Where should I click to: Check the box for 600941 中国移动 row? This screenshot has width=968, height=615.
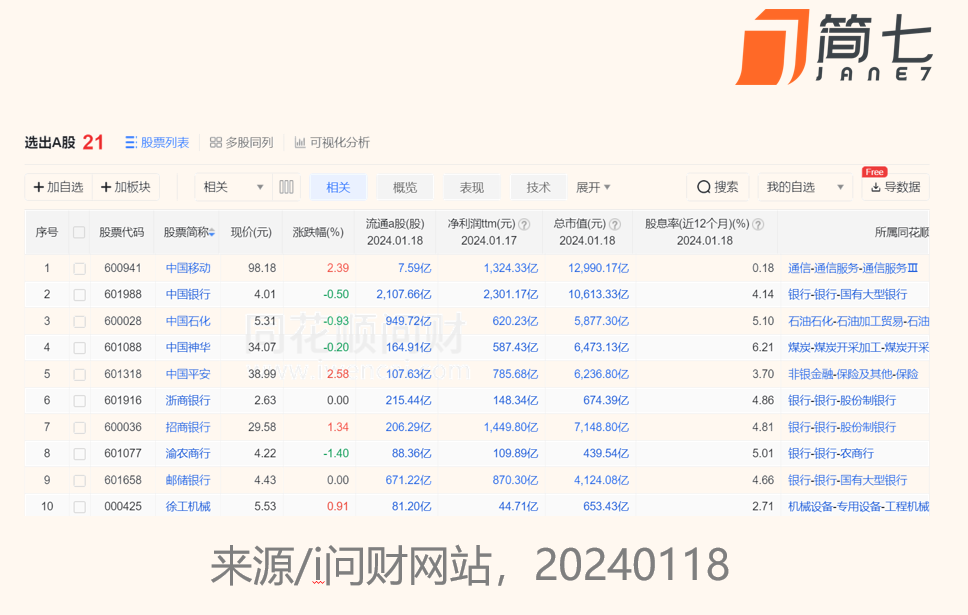point(80,269)
